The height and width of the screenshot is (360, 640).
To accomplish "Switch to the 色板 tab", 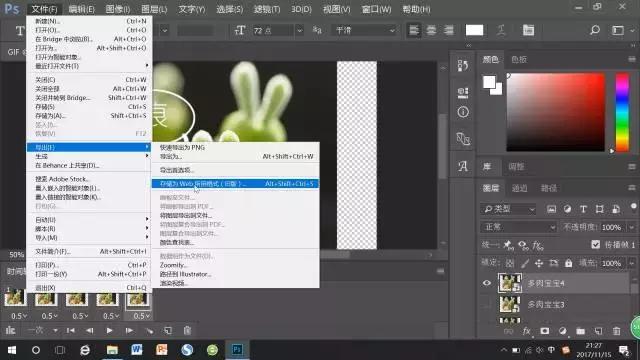I will coord(519,60).
